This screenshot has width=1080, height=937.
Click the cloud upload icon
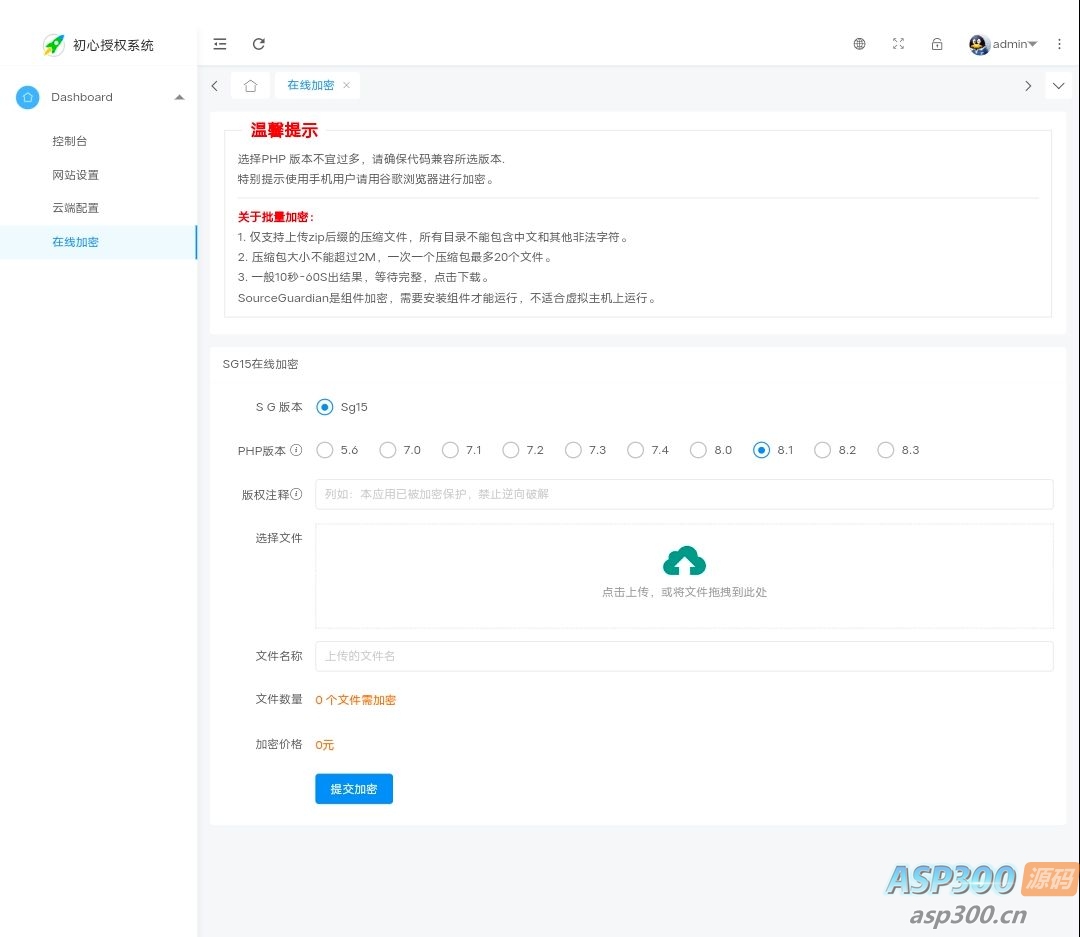[x=684, y=562]
